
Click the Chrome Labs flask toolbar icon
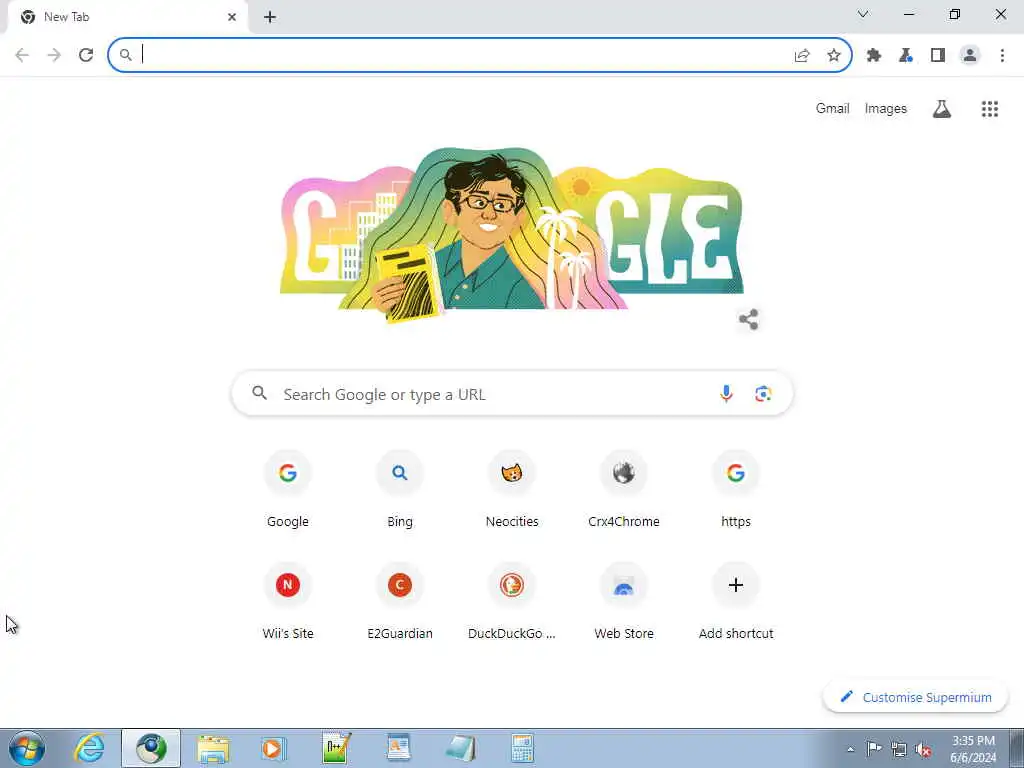906,56
